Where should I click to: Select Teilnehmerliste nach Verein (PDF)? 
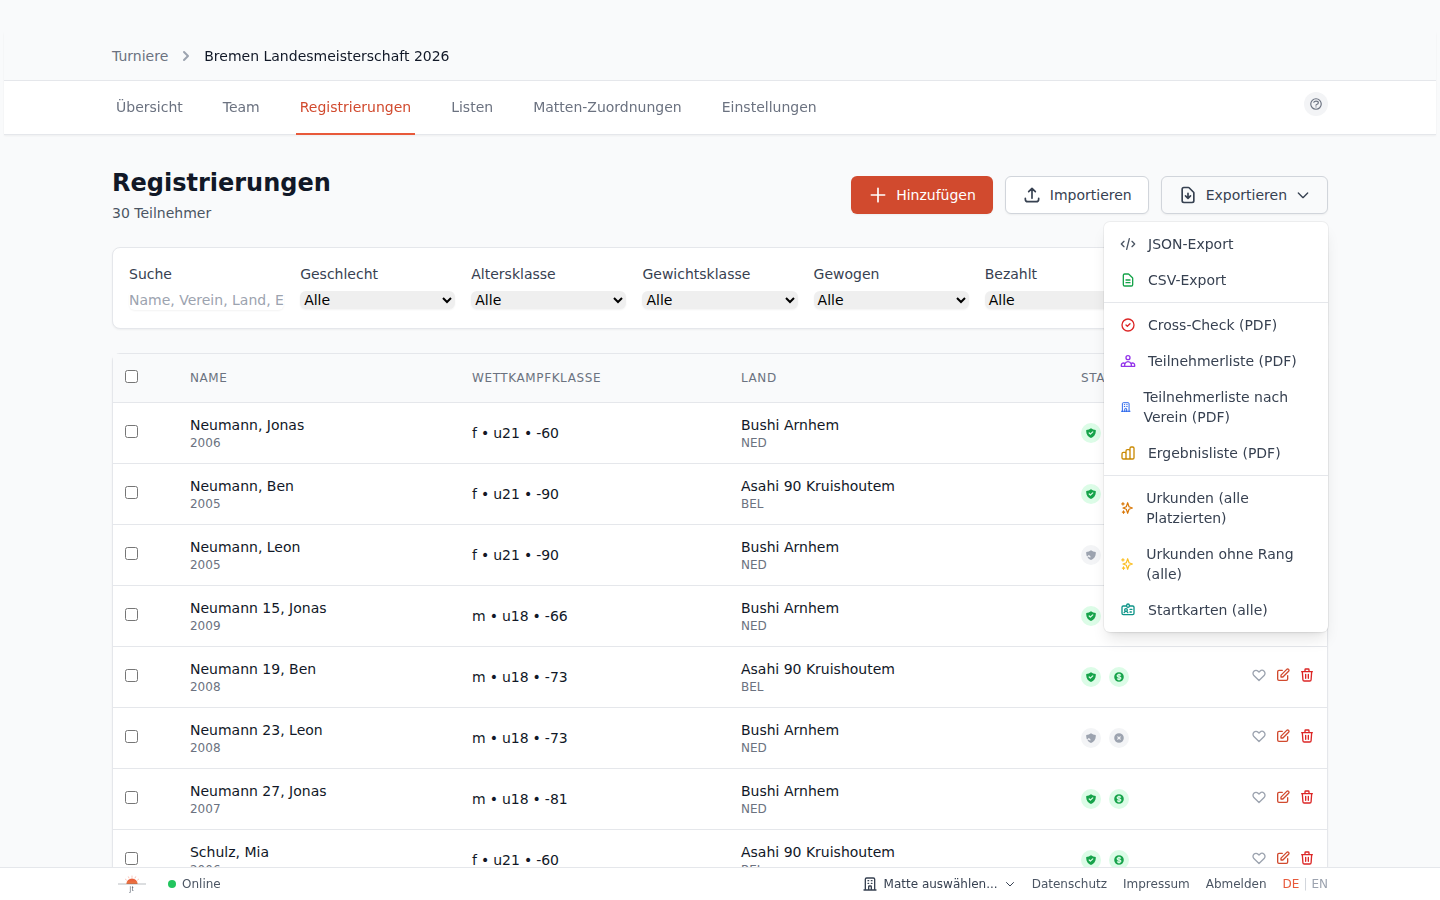pyautogui.click(x=1216, y=407)
